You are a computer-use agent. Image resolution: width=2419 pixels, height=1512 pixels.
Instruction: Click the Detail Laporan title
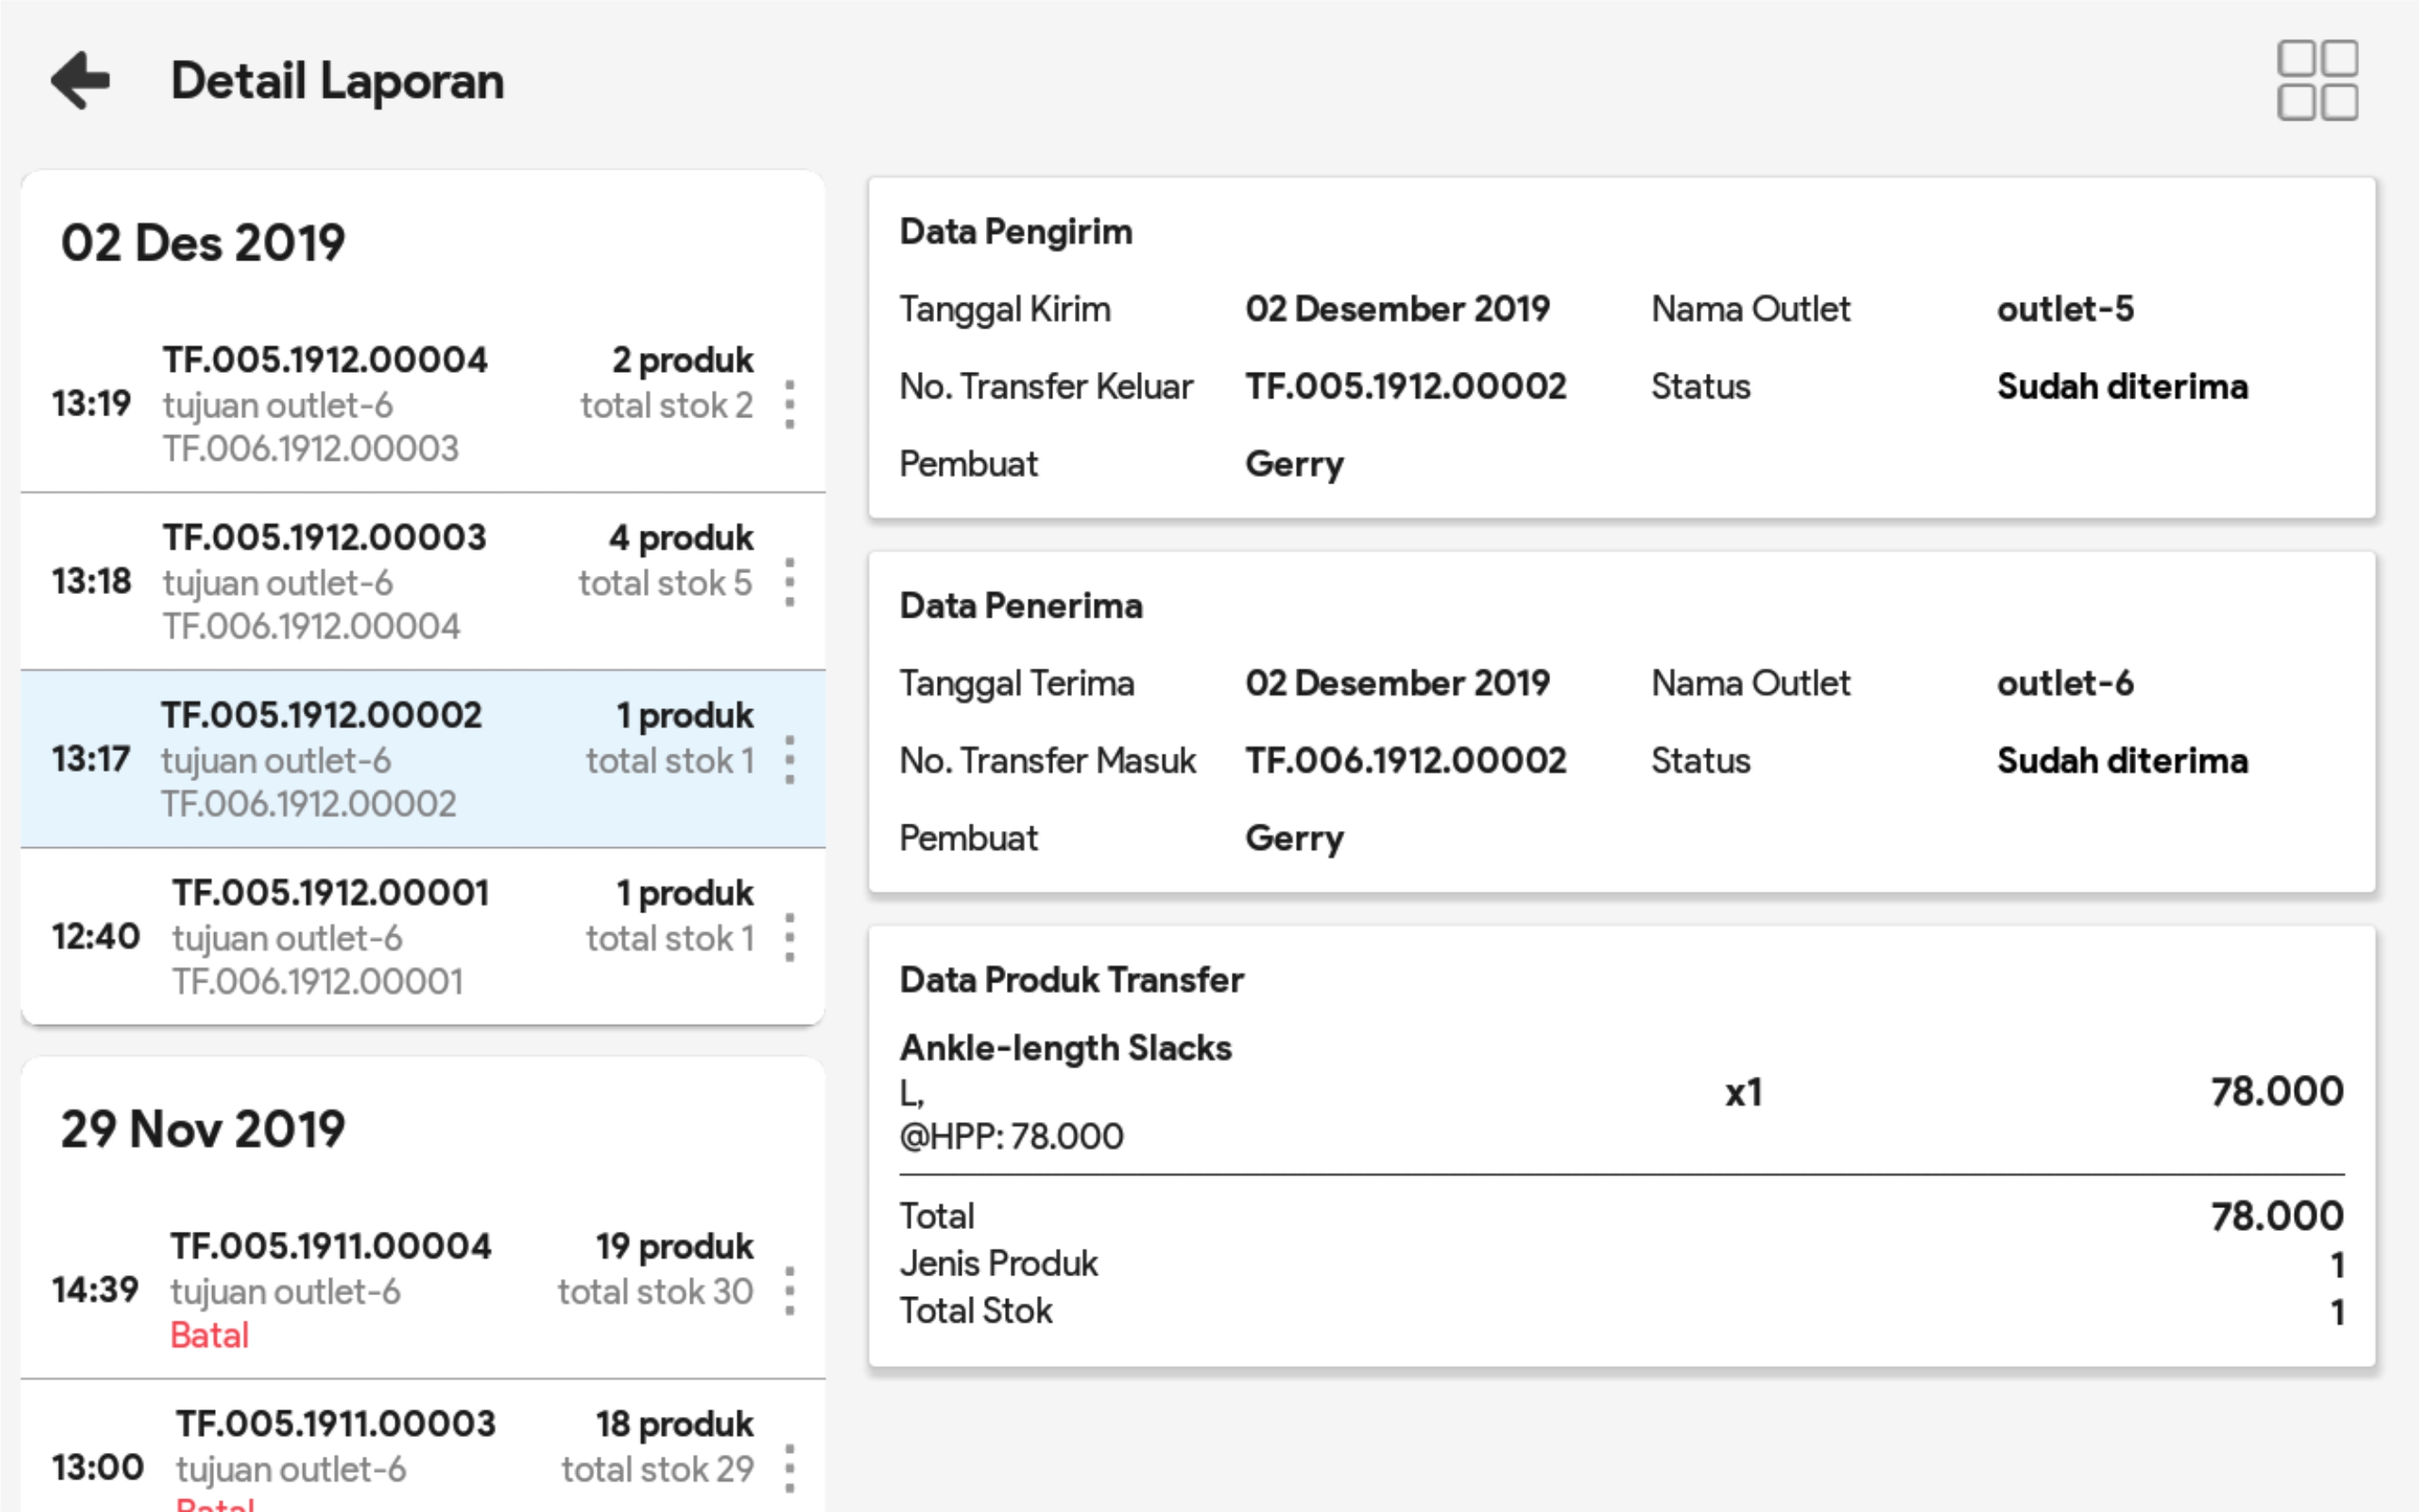click(x=337, y=81)
